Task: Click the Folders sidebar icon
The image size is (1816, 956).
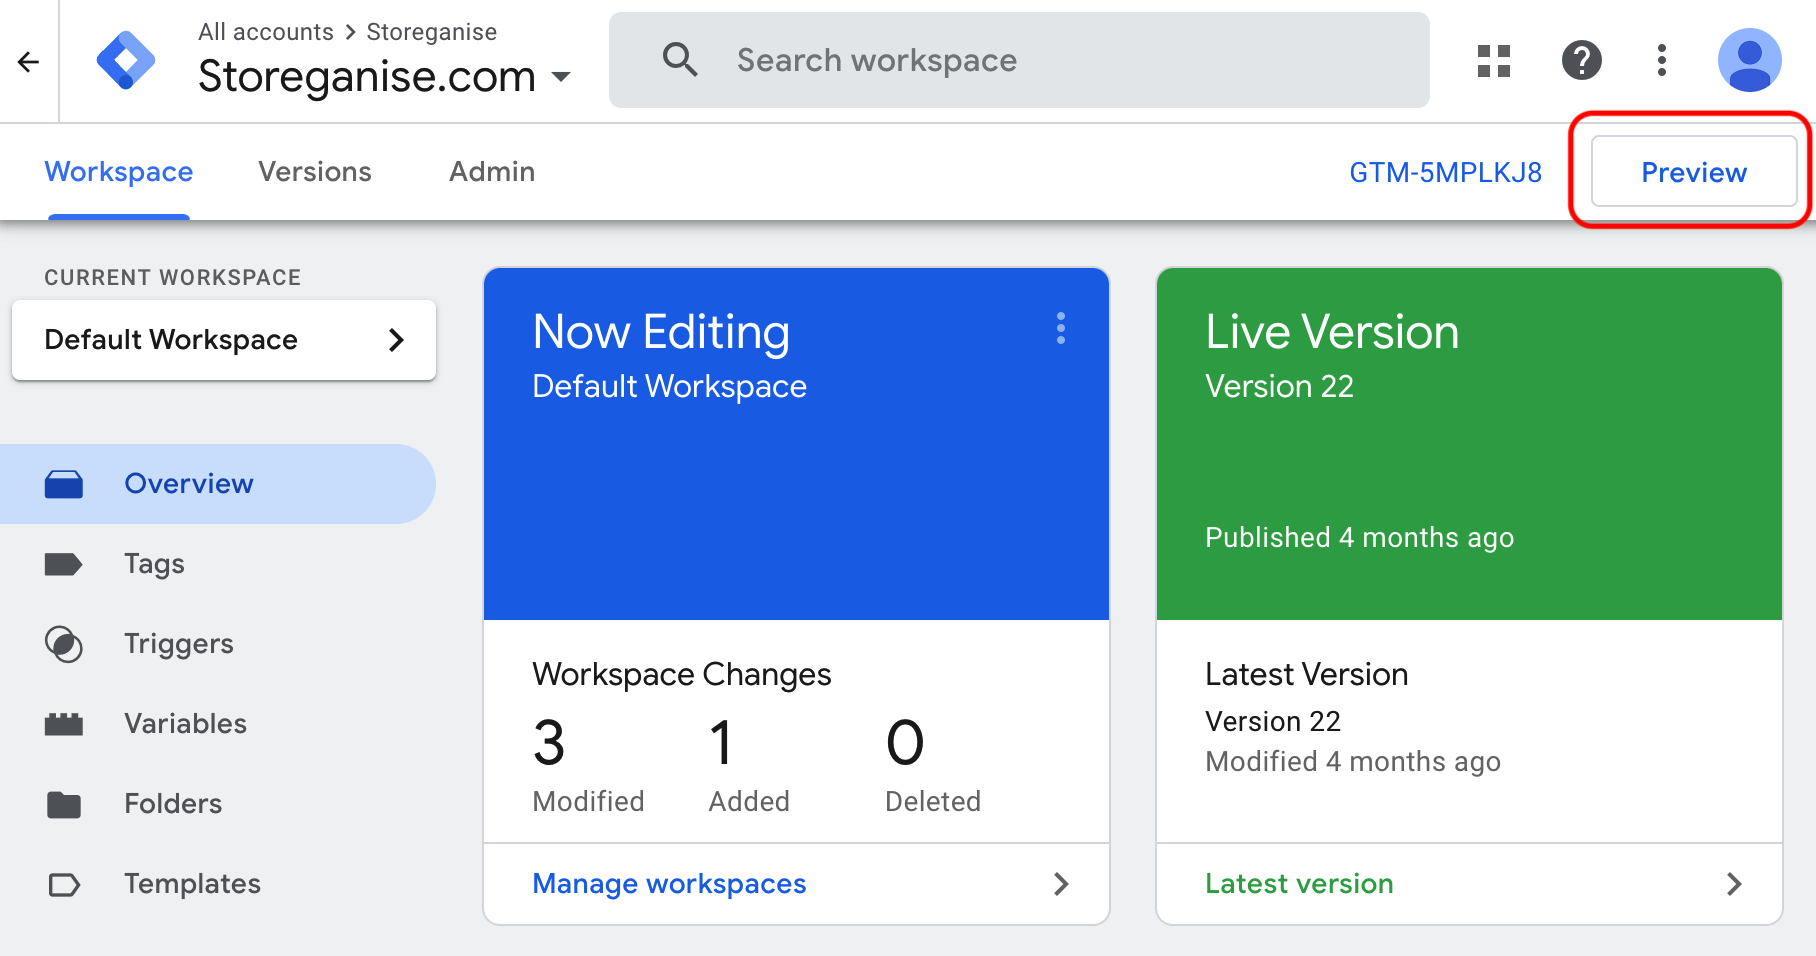Action: click(x=64, y=804)
